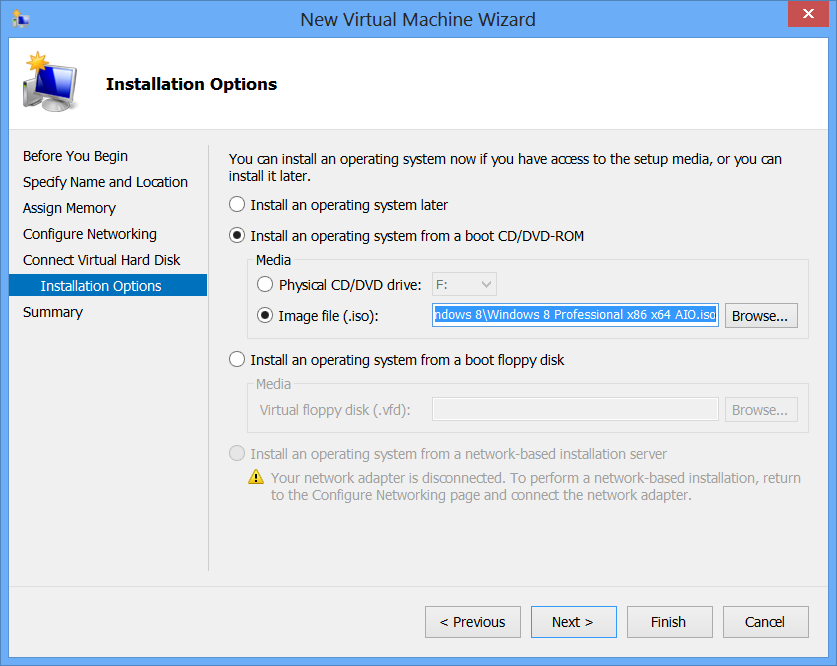
Task: Cancel the New Virtual Machine Wizard
Action: (765, 621)
